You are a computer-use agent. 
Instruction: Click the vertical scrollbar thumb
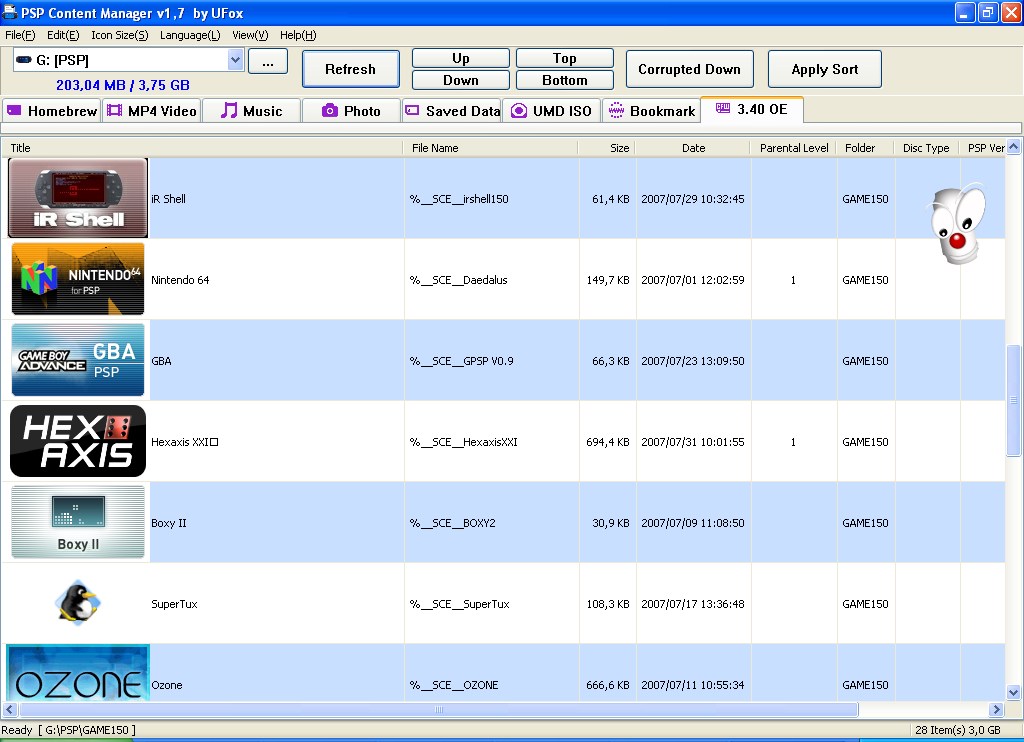pyautogui.click(x=1014, y=400)
